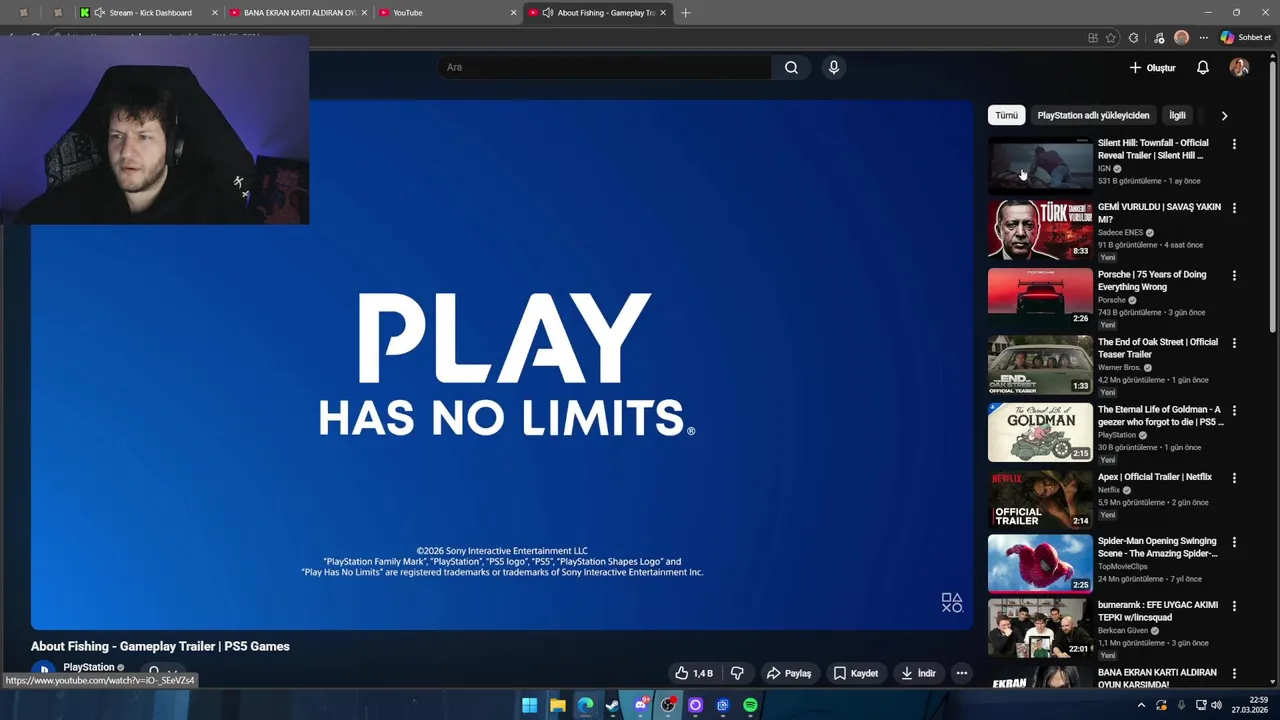The height and width of the screenshot is (720, 1280).
Task: Open Steam from the taskbar
Action: pyautogui.click(x=613, y=705)
